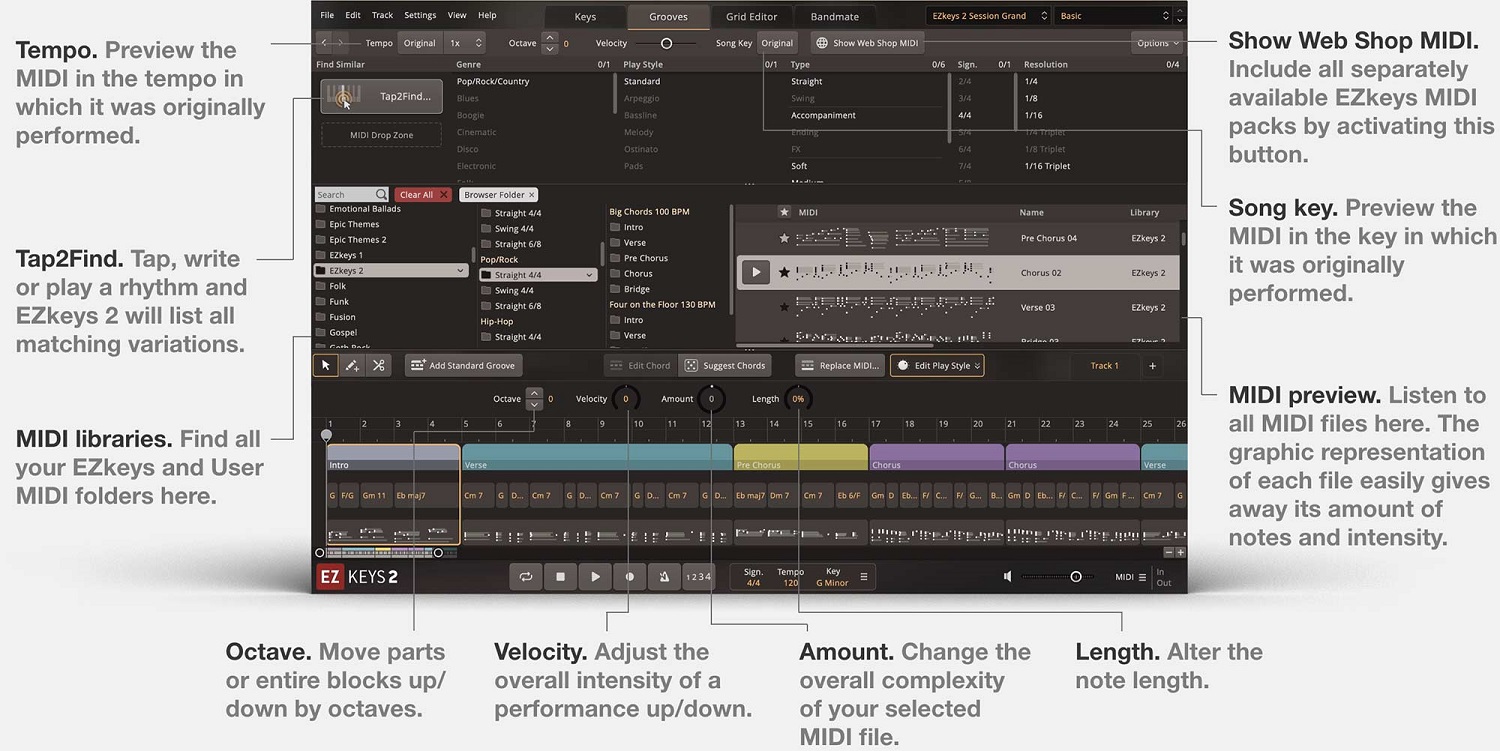The width and height of the screenshot is (1500, 751).
Task: Toggle Accompaniment type filter
Action: point(823,115)
